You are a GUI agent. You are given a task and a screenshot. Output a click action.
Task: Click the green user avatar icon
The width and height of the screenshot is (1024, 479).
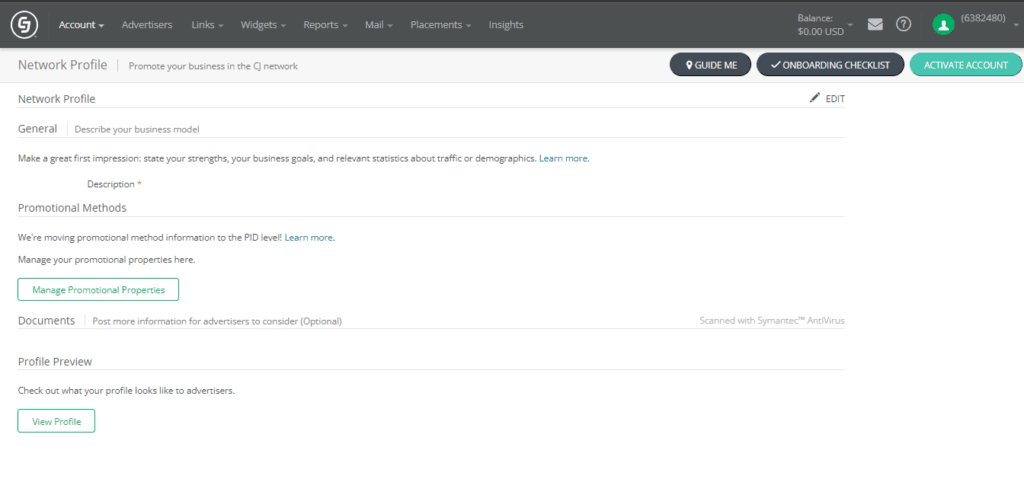point(942,24)
